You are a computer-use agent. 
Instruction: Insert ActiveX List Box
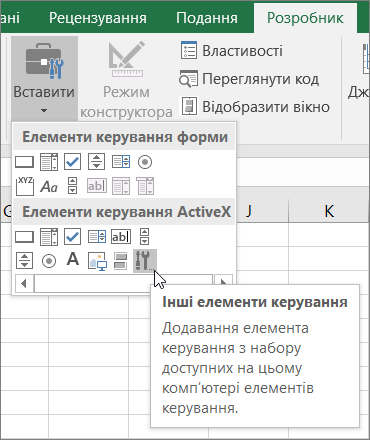pyautogui.click(x=97, y=237)
